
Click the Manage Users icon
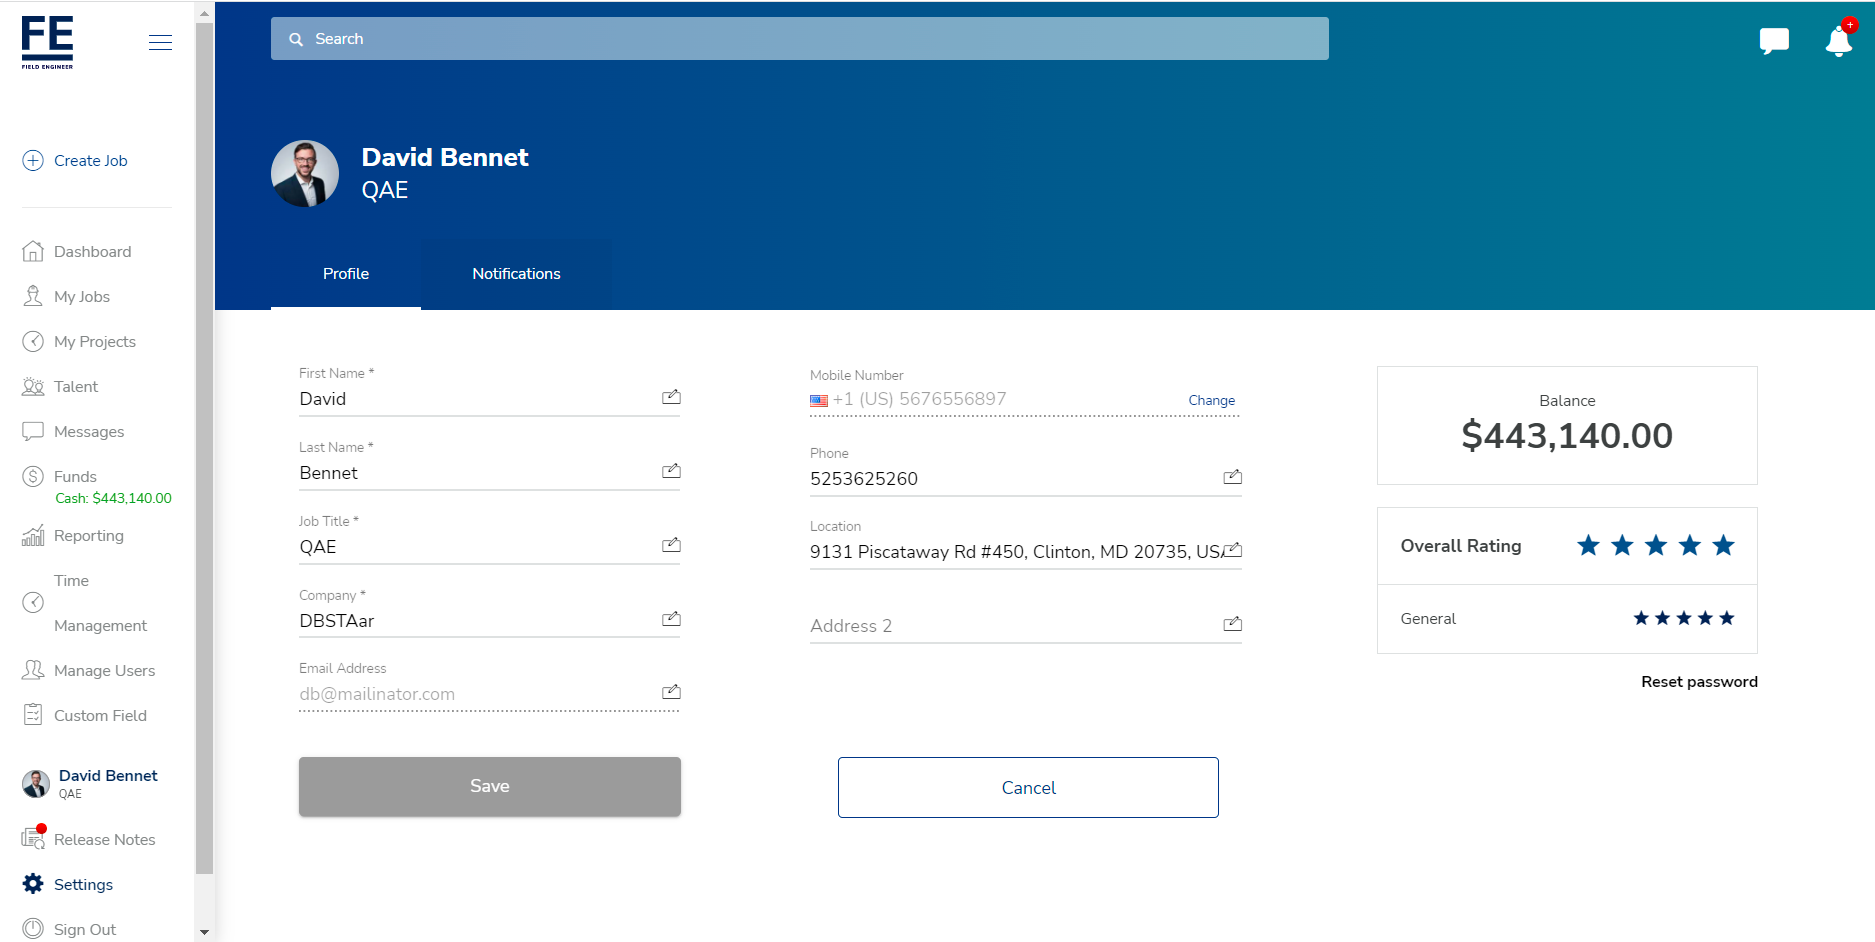click(33, 670)
